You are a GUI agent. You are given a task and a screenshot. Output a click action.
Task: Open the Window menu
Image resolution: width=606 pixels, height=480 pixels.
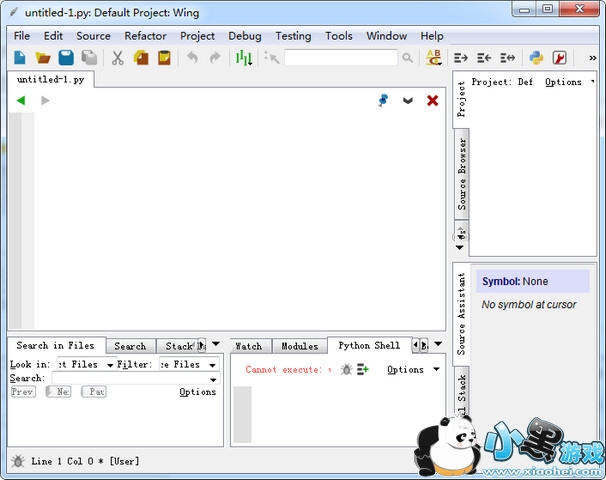(386, 36)
